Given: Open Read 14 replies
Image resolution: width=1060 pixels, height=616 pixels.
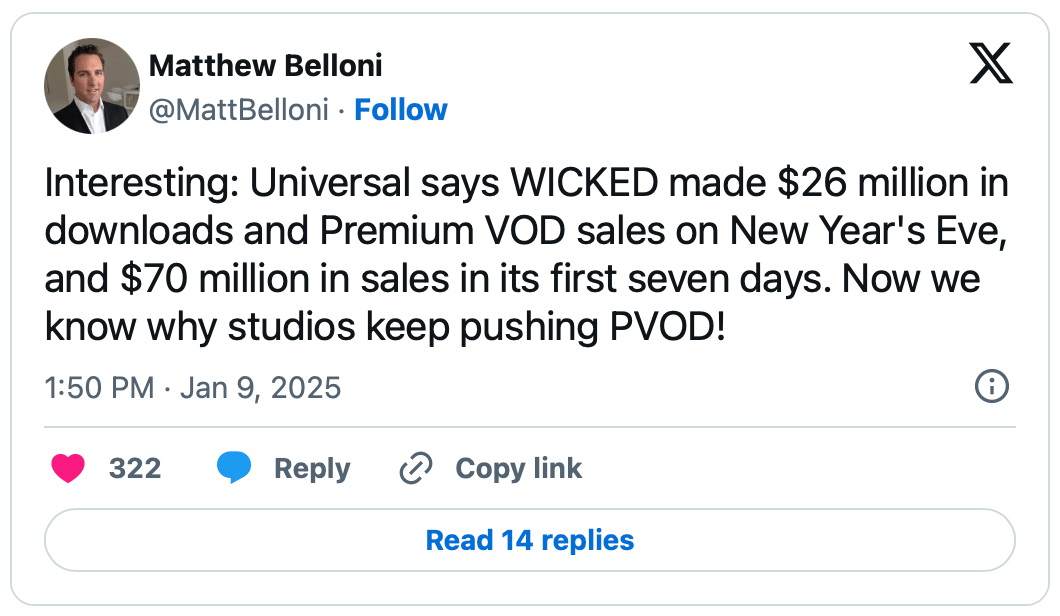Looking at the screenshot, I should point(530,541).
